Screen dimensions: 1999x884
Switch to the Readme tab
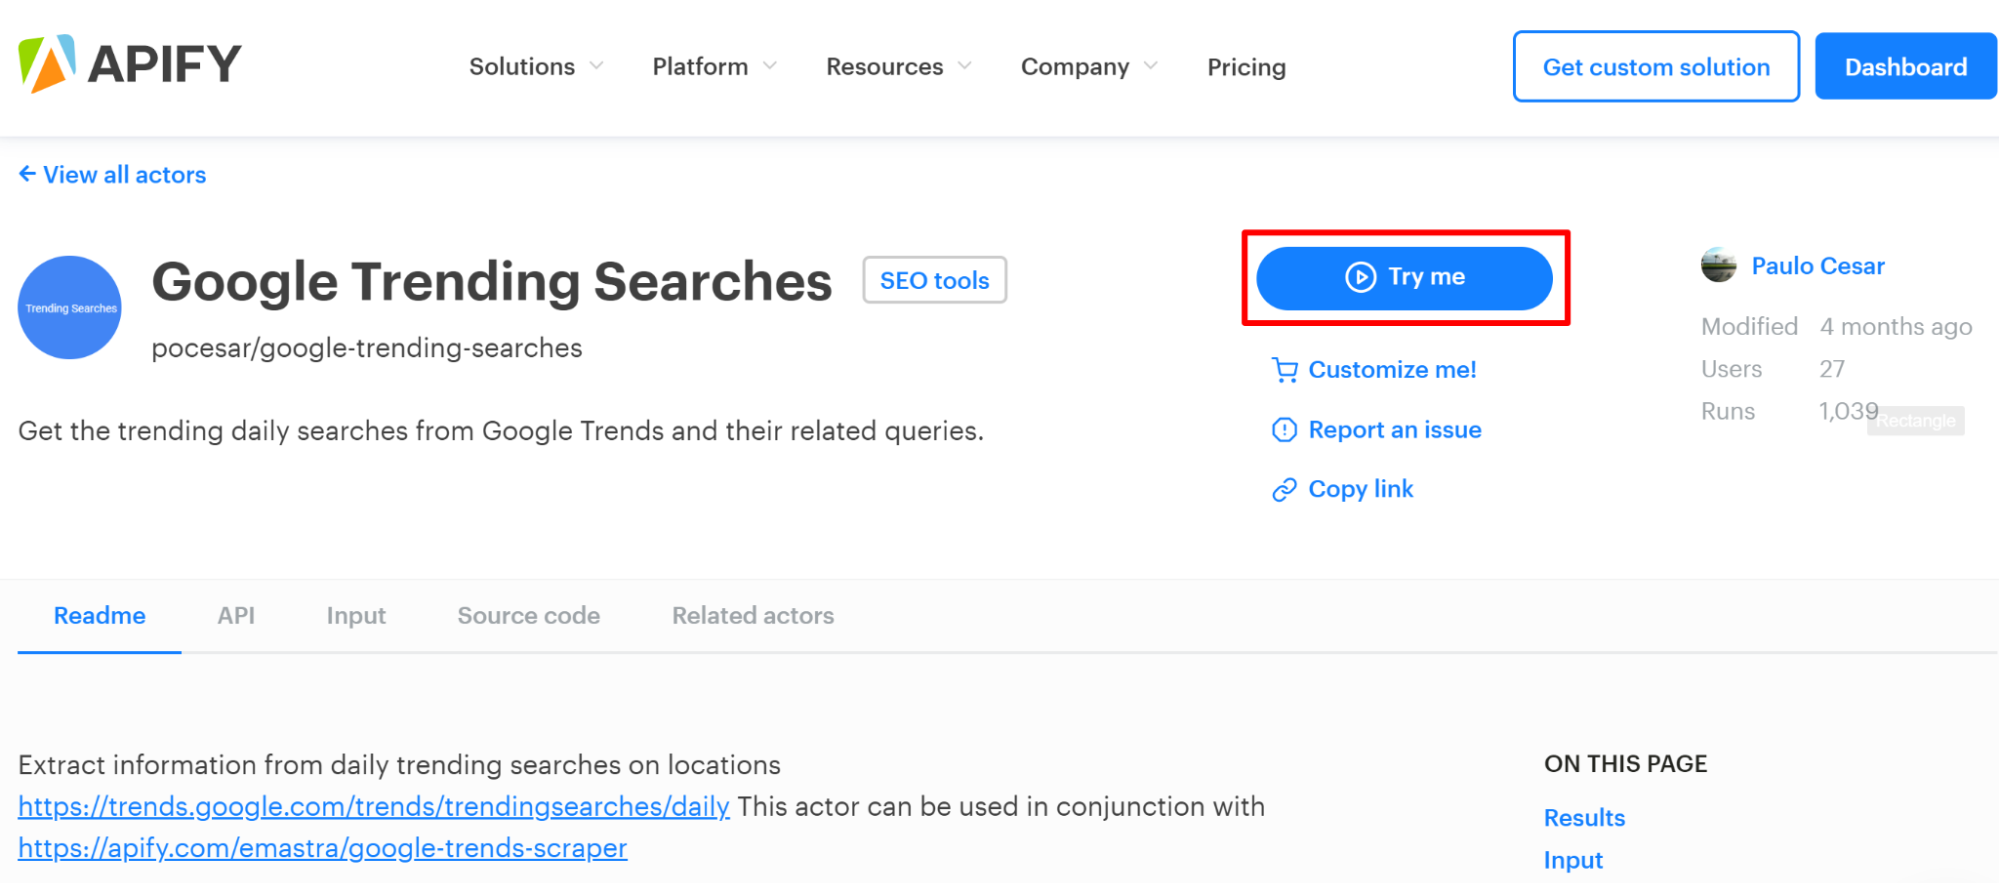(x=100, y=616)
